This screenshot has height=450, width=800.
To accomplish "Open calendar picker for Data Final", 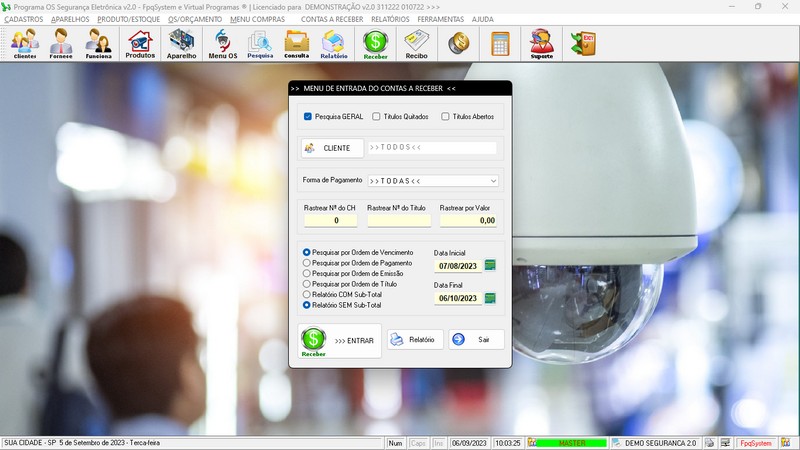I will click(x=490, y=298).
